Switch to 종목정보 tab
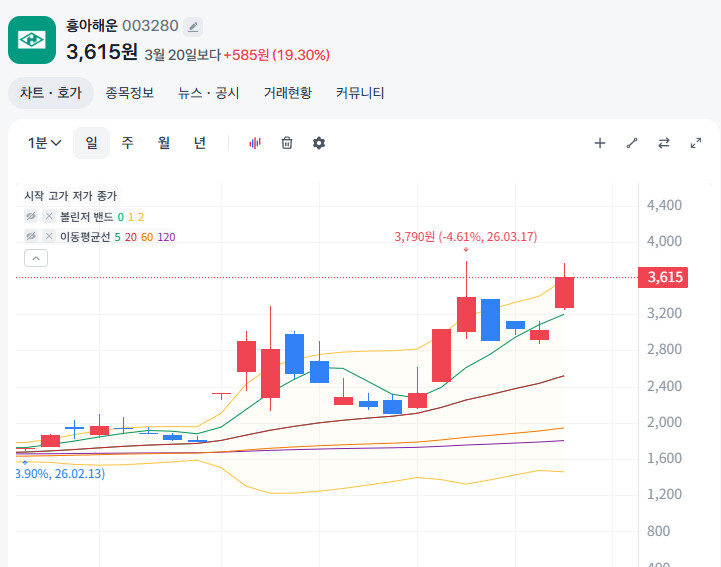 point(129,93)
